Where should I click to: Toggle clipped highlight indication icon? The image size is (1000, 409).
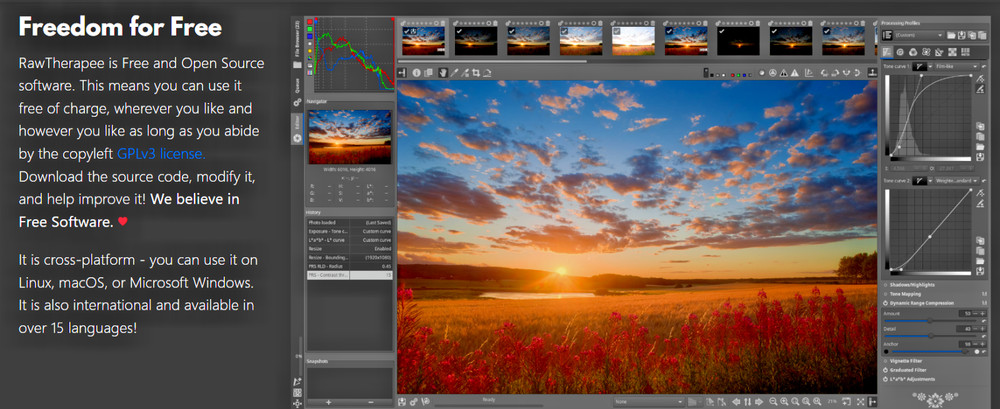(x=795, y=73)
